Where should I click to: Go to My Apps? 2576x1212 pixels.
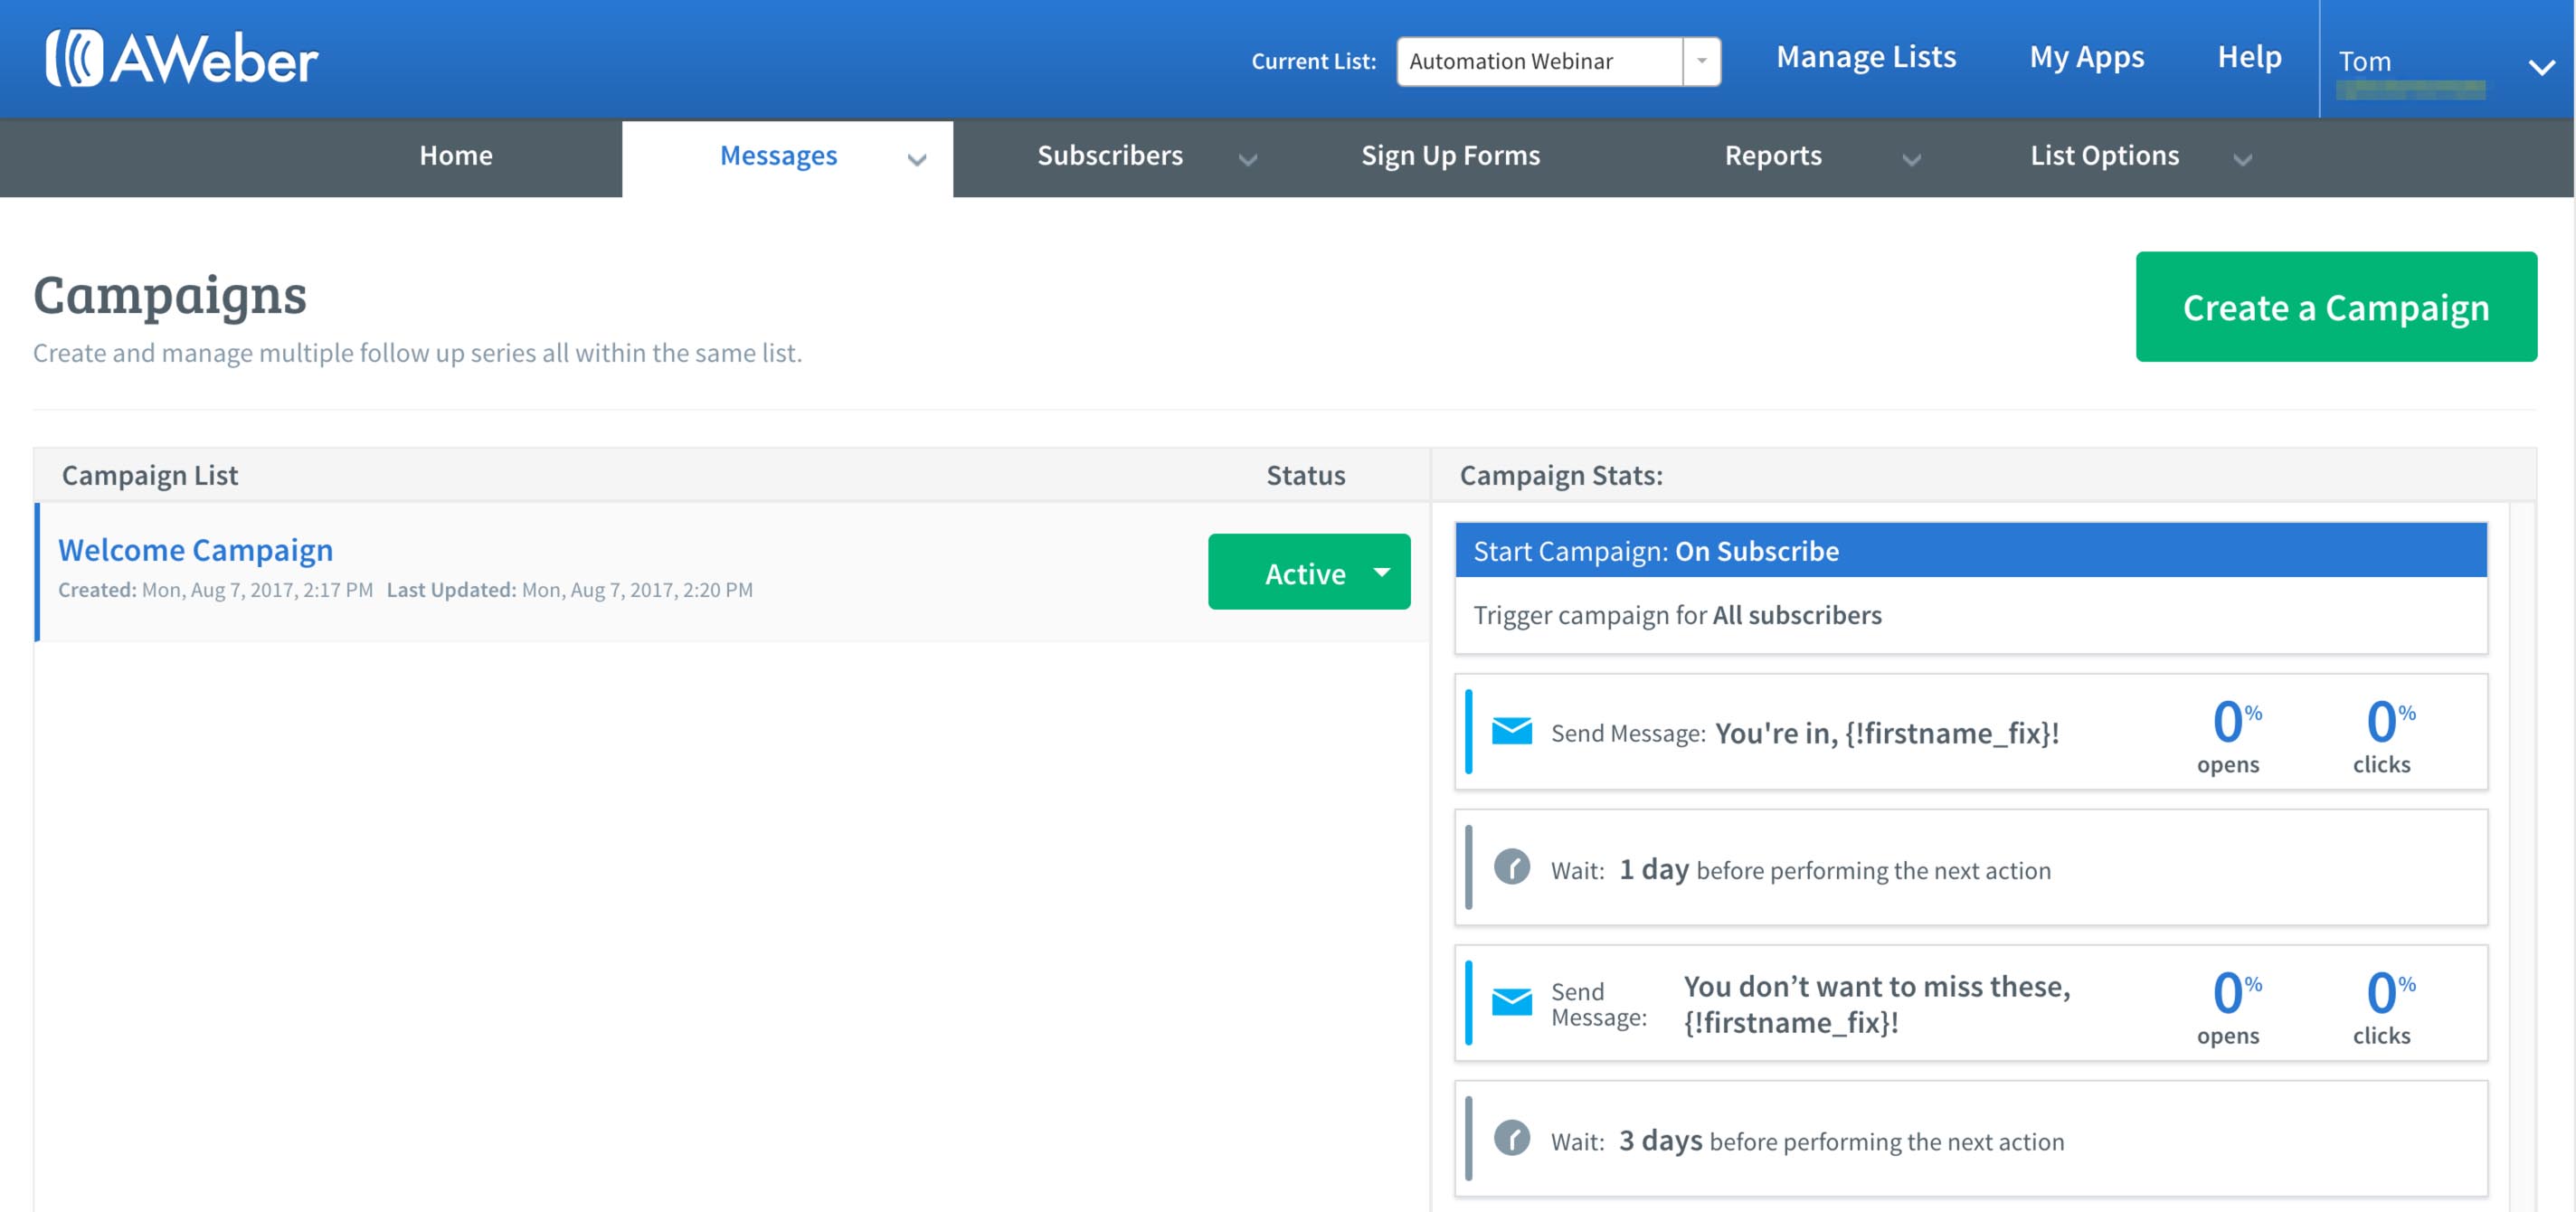coord(2086,57)
